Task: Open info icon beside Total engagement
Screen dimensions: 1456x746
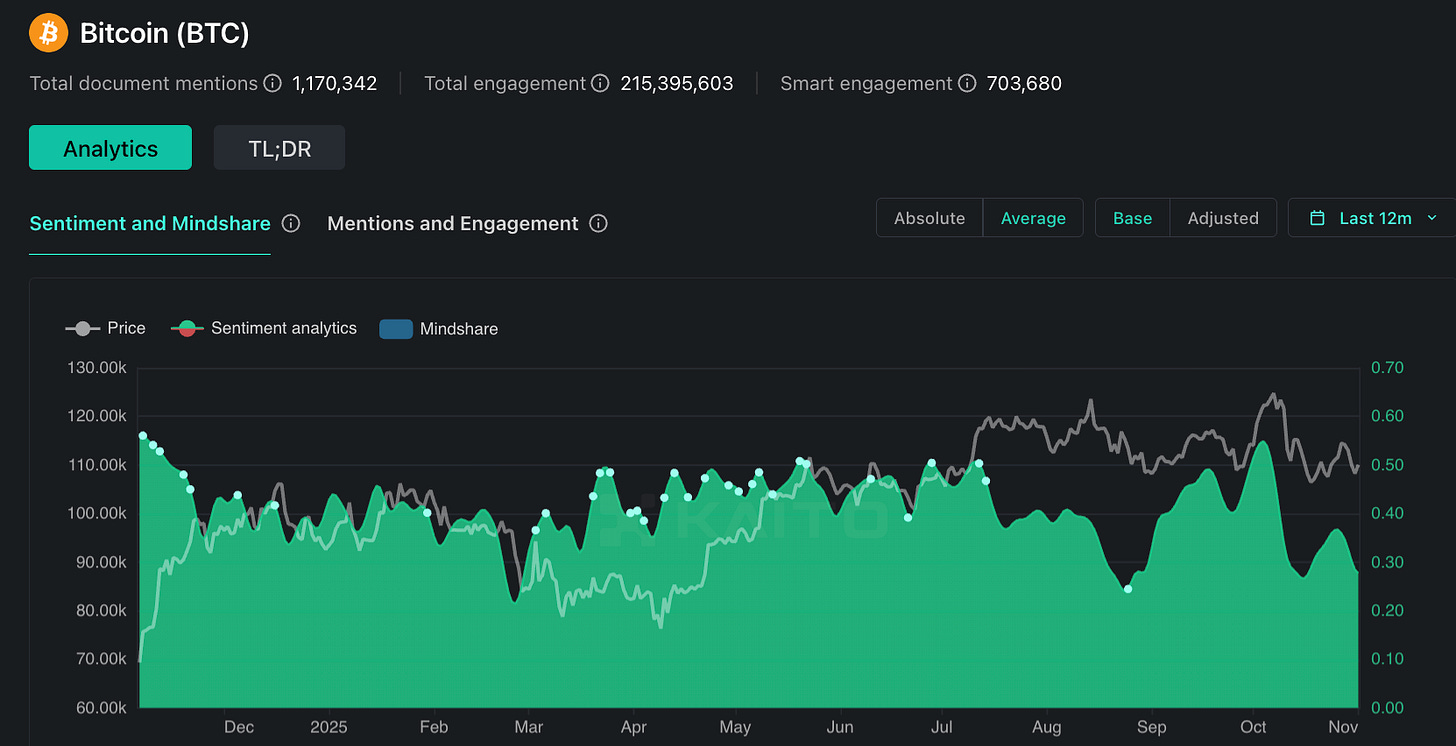Action: pos(600,83)
